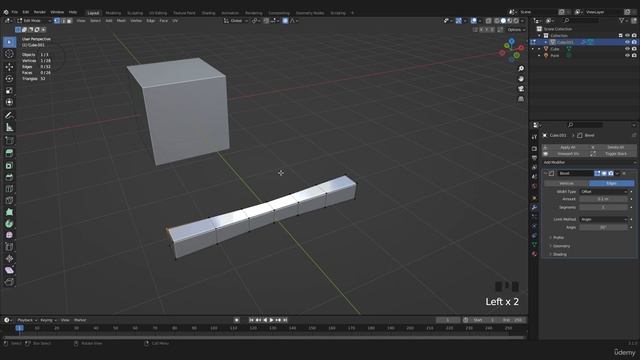This screenshot has height=360, width=640.
Task: Open the Mesh menu in viewport header
Action: tap(121, 20)
